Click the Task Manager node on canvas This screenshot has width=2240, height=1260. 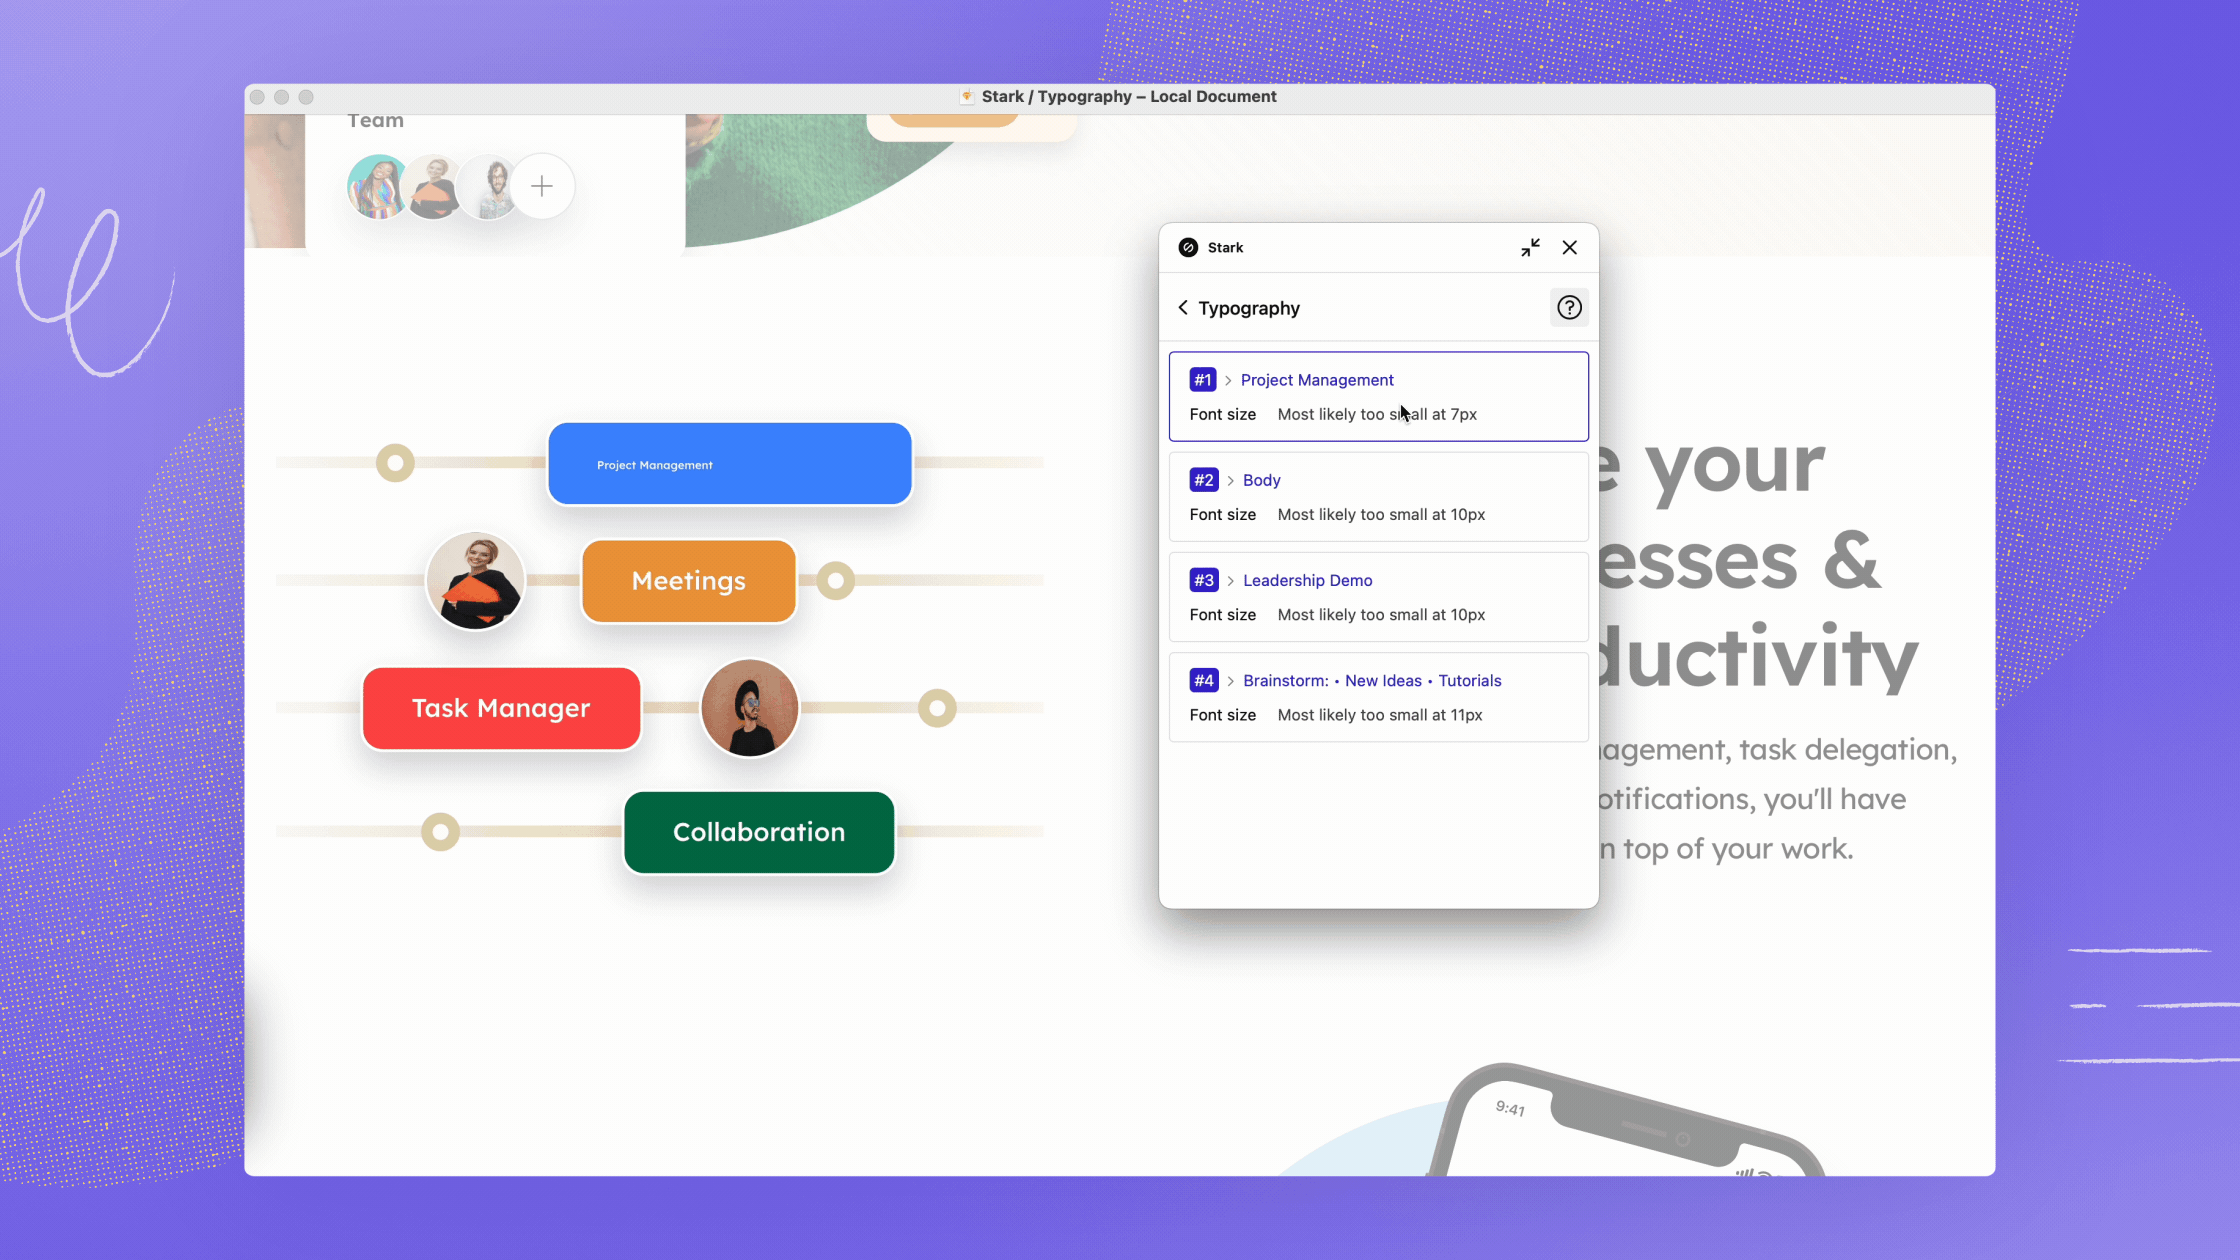[x=500, y=706]
